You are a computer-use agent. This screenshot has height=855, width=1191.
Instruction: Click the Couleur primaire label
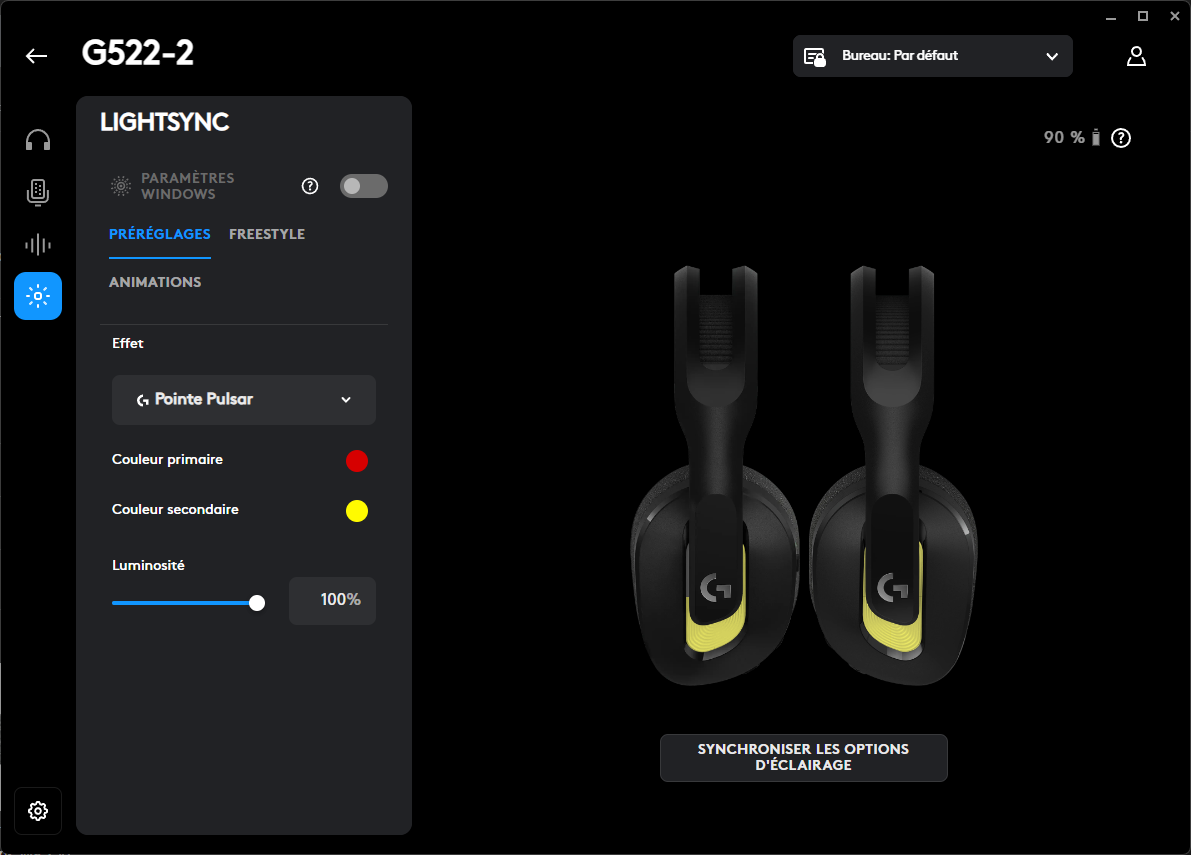(x=167, y=459)
